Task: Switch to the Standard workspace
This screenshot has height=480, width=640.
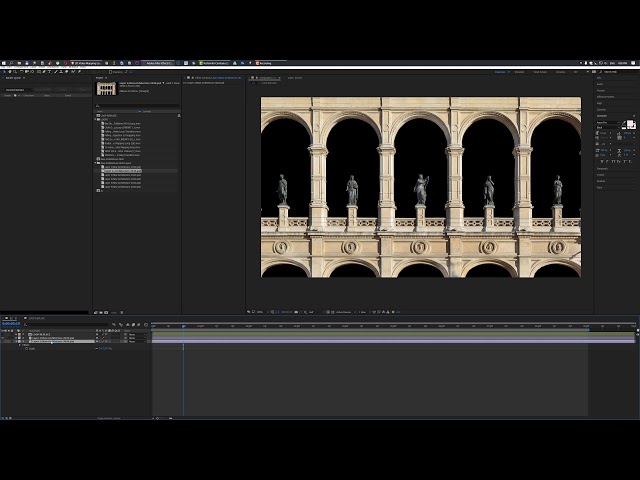Action: 519,72
